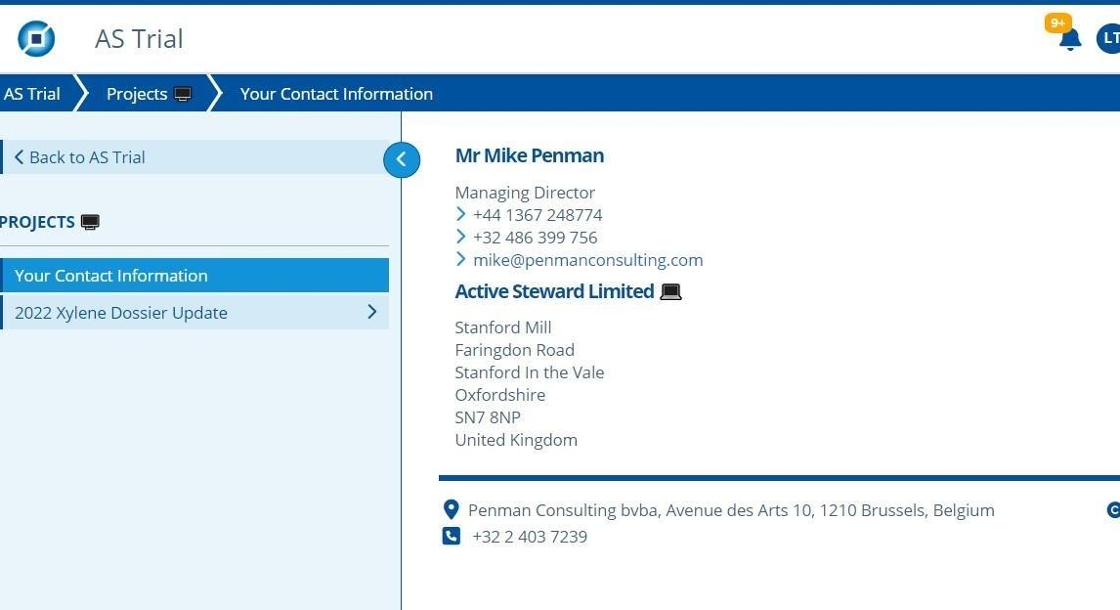Collapse the sidebar with the round arrow button
Screen dimensions: 1120x610
point(401,159)
